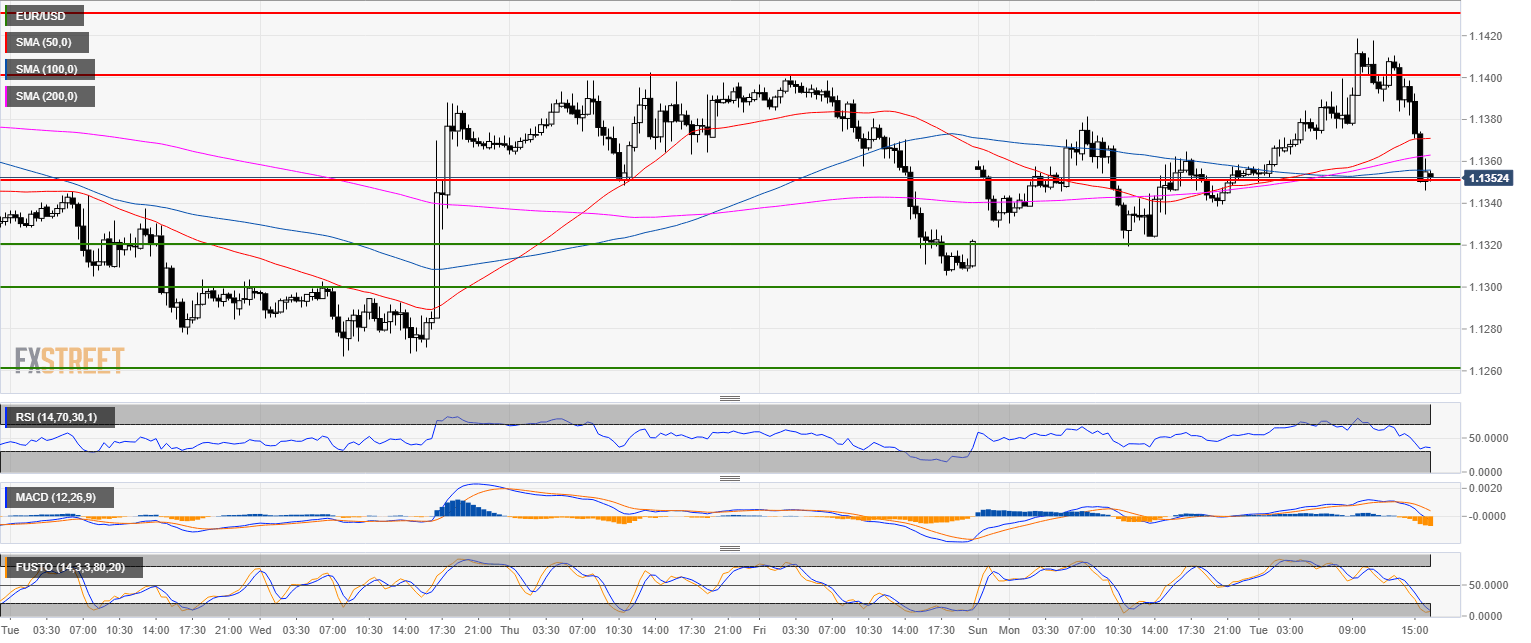Open the MACD (12,26,9) indicator label
1531x643 pixels.
point(58,497)
